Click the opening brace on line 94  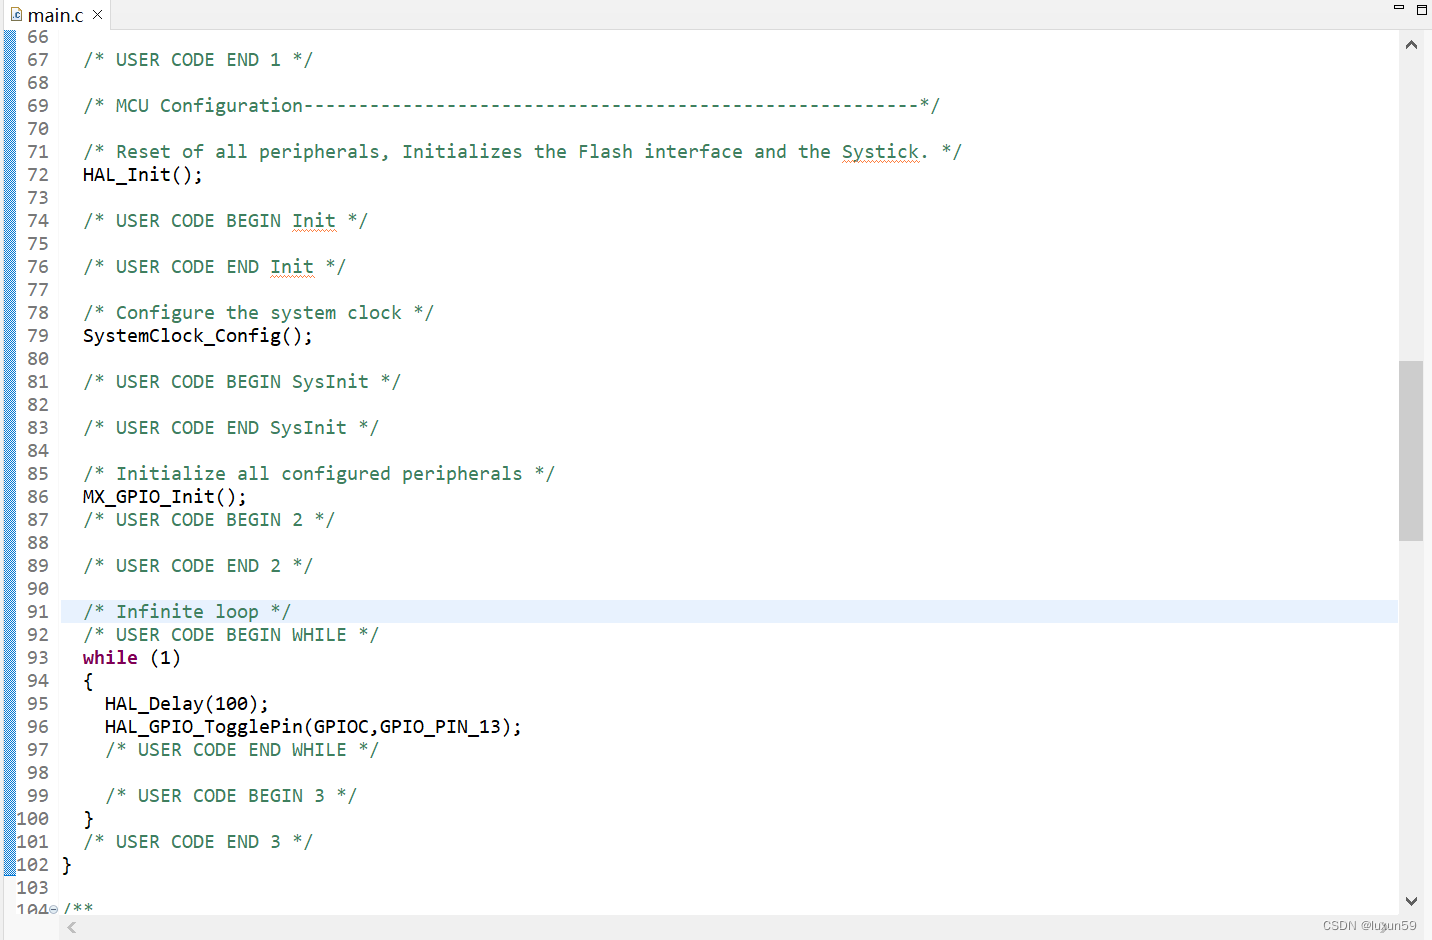coord(88,681)
